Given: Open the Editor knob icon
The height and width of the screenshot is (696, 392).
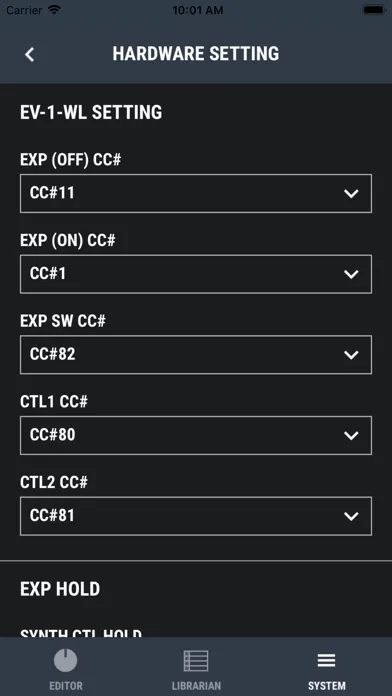Looking at the screenshot, I should point(65,660).
